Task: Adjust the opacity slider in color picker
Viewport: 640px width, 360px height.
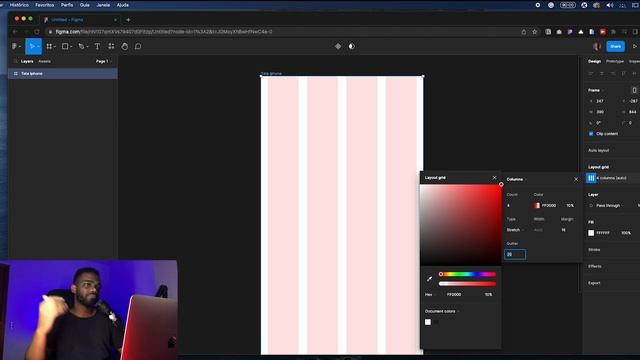Action: [467, 284]
